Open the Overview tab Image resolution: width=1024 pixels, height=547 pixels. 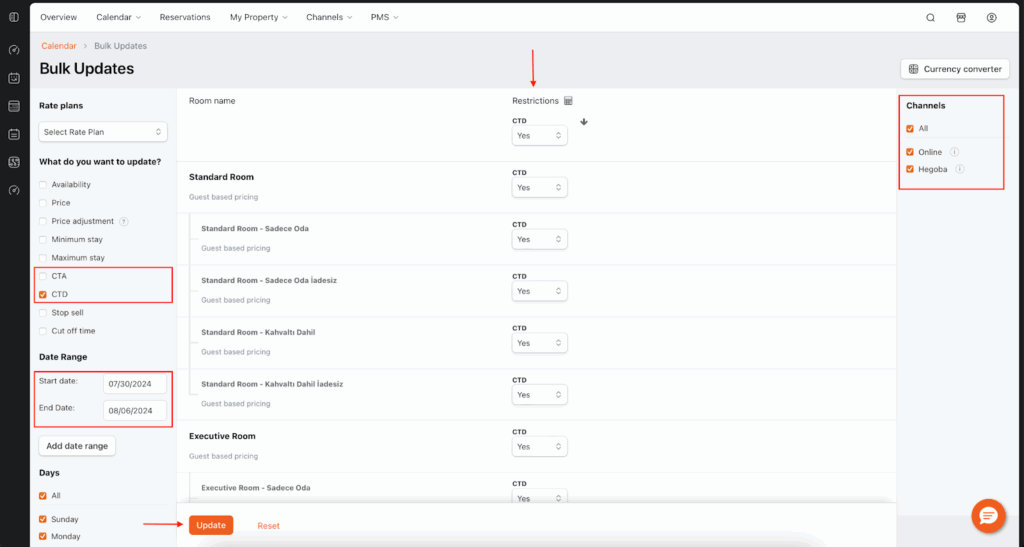pyautogui.click(x=58, y=17)
